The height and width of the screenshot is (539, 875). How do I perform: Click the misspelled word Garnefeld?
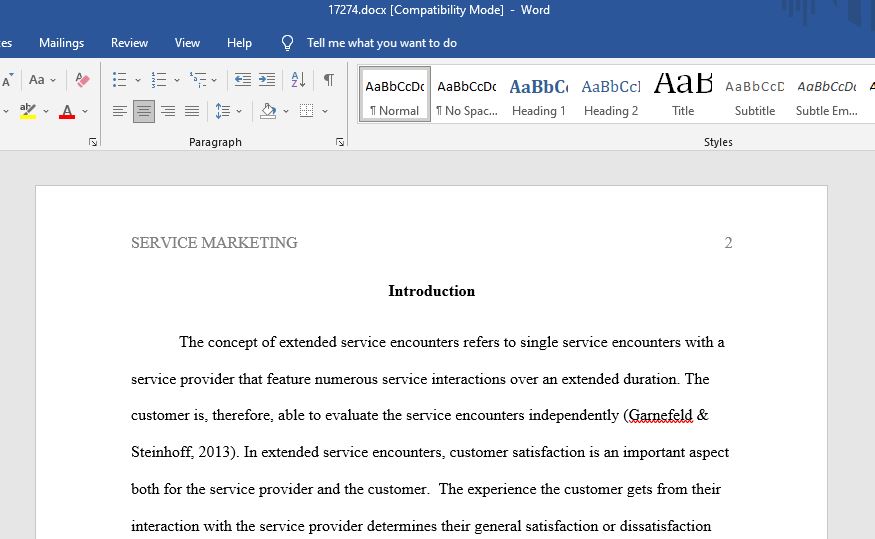tap(661, 416)
